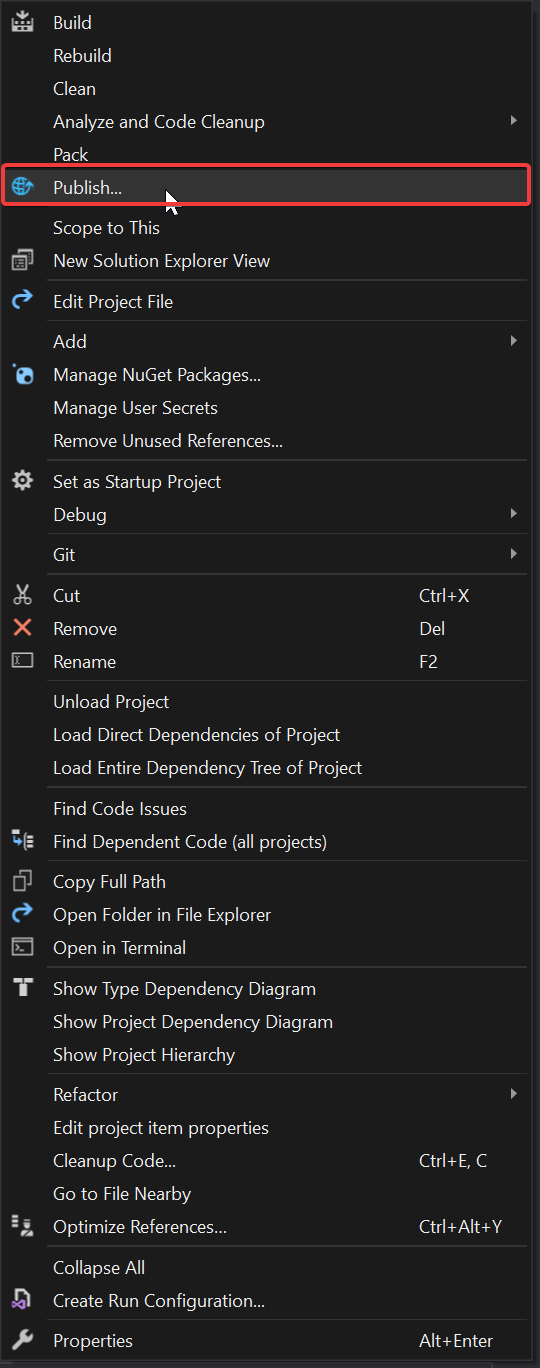540x1368 pixels.
Task: Click the Copy Full Path icon
Action: (x=22, y=881)
